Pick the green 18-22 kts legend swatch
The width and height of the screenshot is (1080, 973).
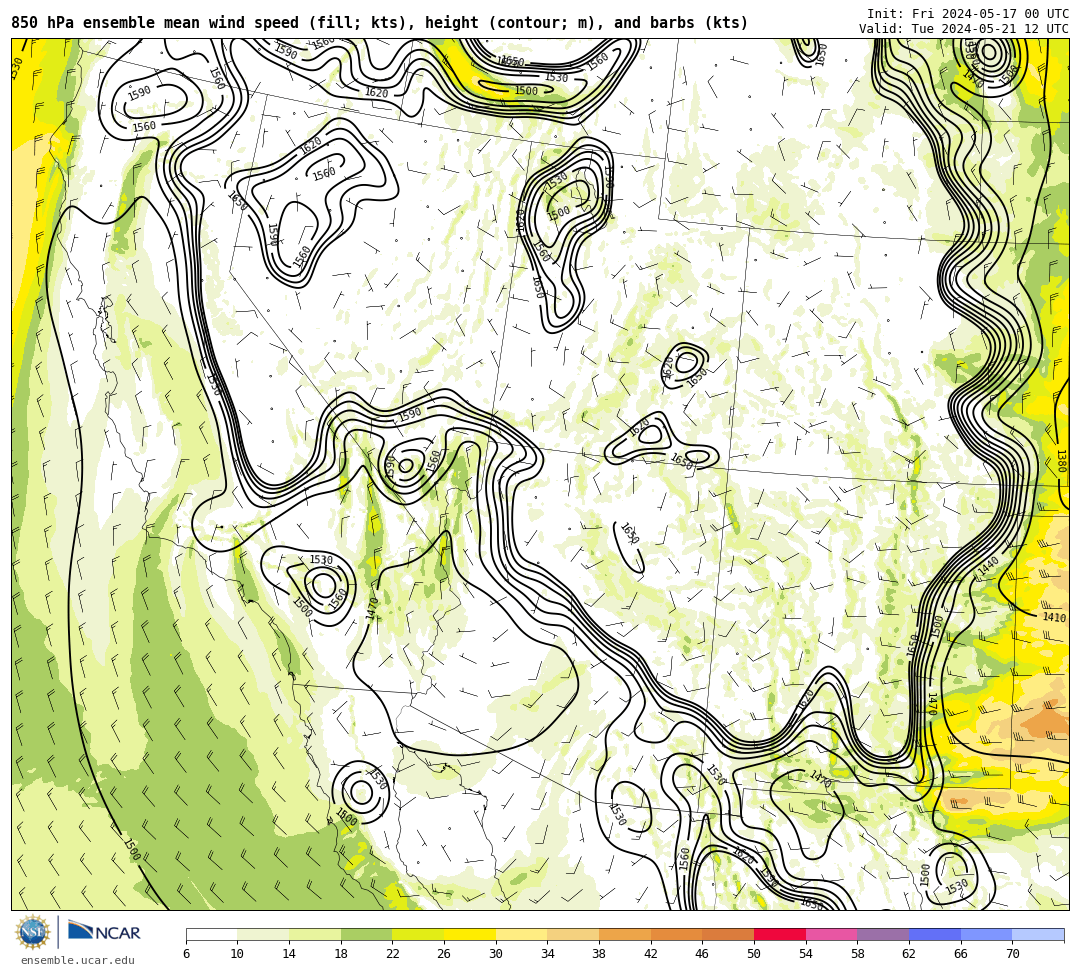(x=366, y=934)
